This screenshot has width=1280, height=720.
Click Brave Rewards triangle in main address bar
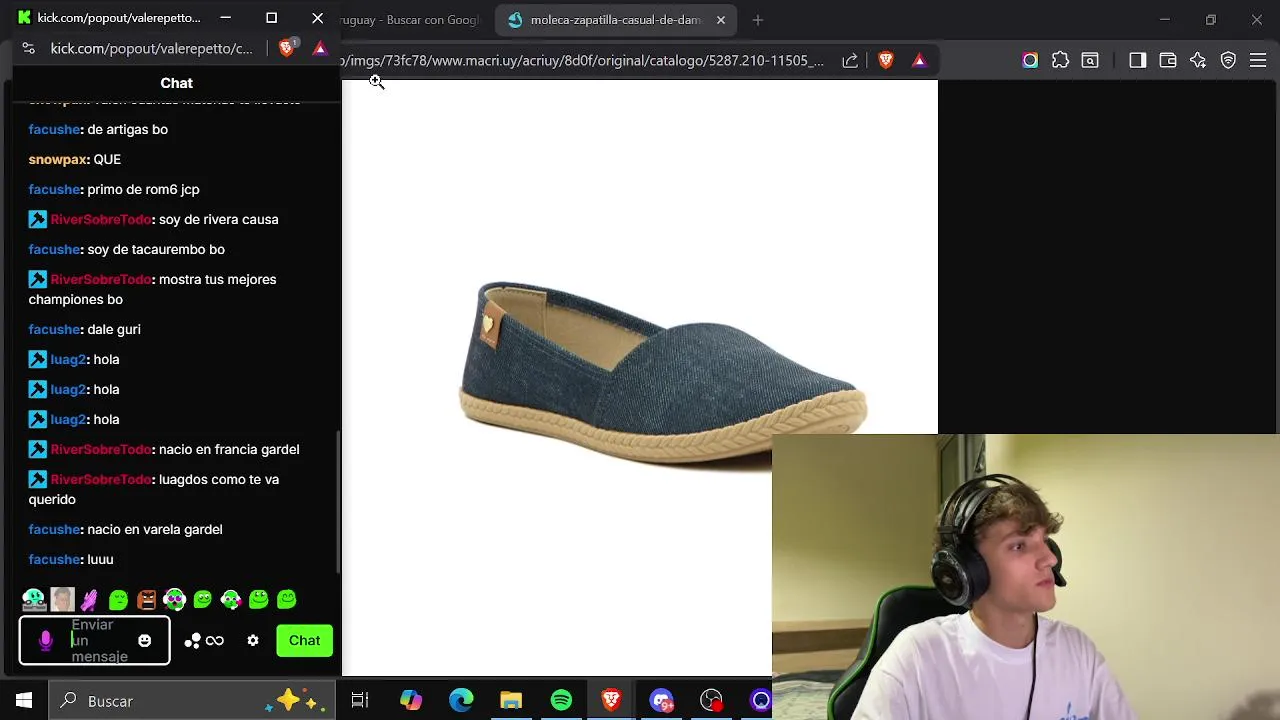[x=919, y=61]
